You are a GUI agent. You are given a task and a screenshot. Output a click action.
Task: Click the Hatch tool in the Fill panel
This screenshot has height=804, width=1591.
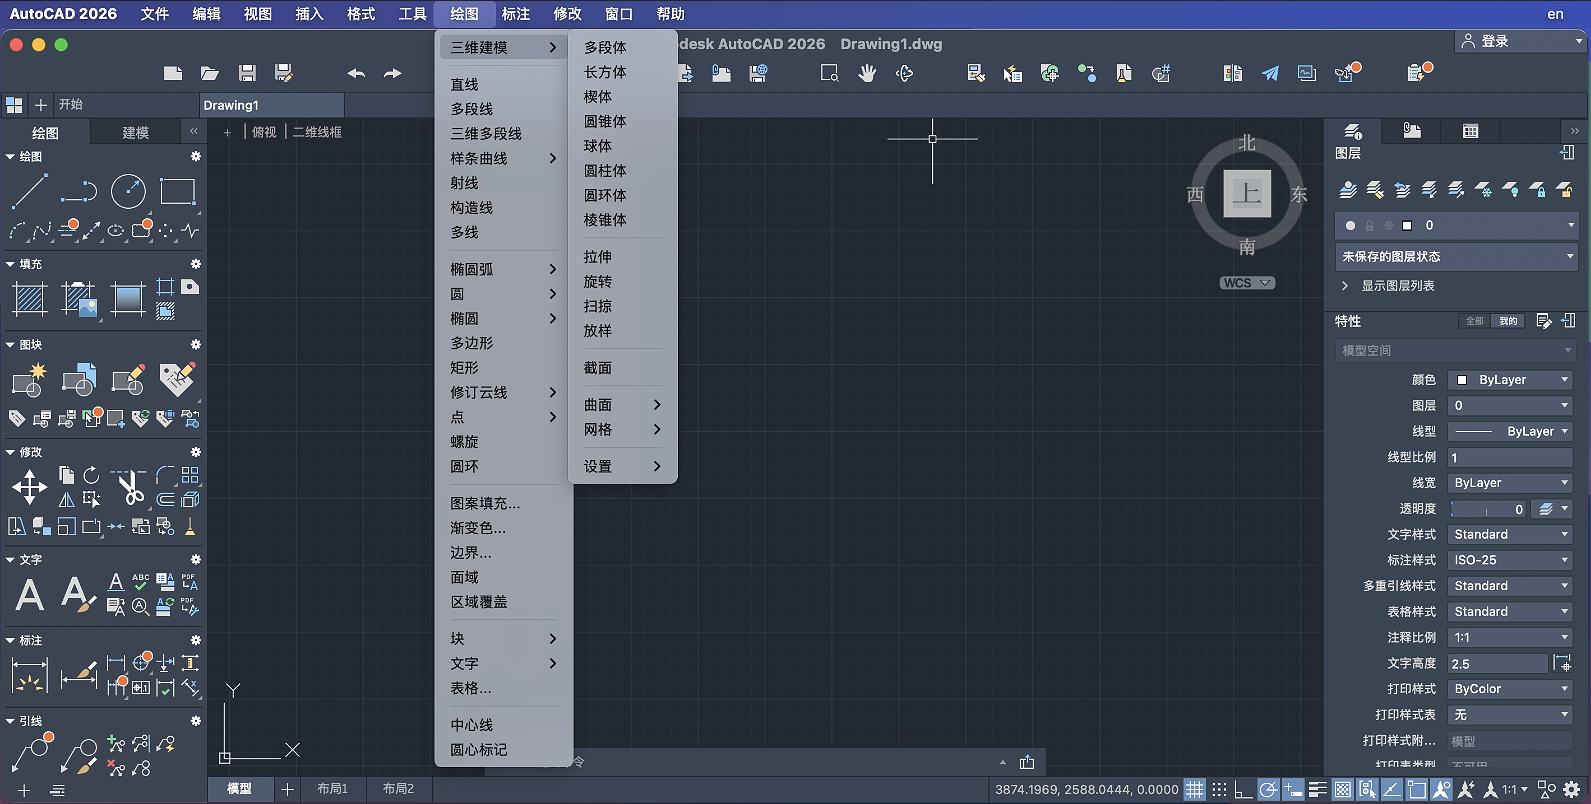pos(30,299)
